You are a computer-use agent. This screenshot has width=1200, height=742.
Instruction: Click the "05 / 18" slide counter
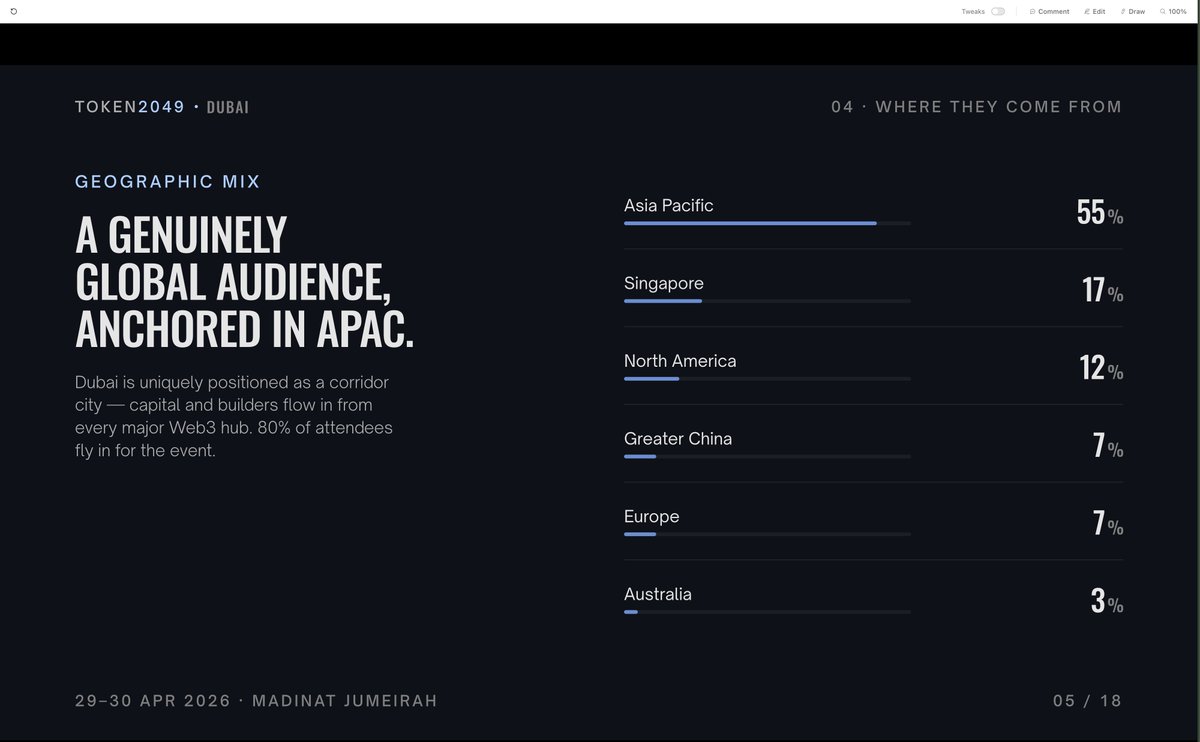click(1088, 701)
